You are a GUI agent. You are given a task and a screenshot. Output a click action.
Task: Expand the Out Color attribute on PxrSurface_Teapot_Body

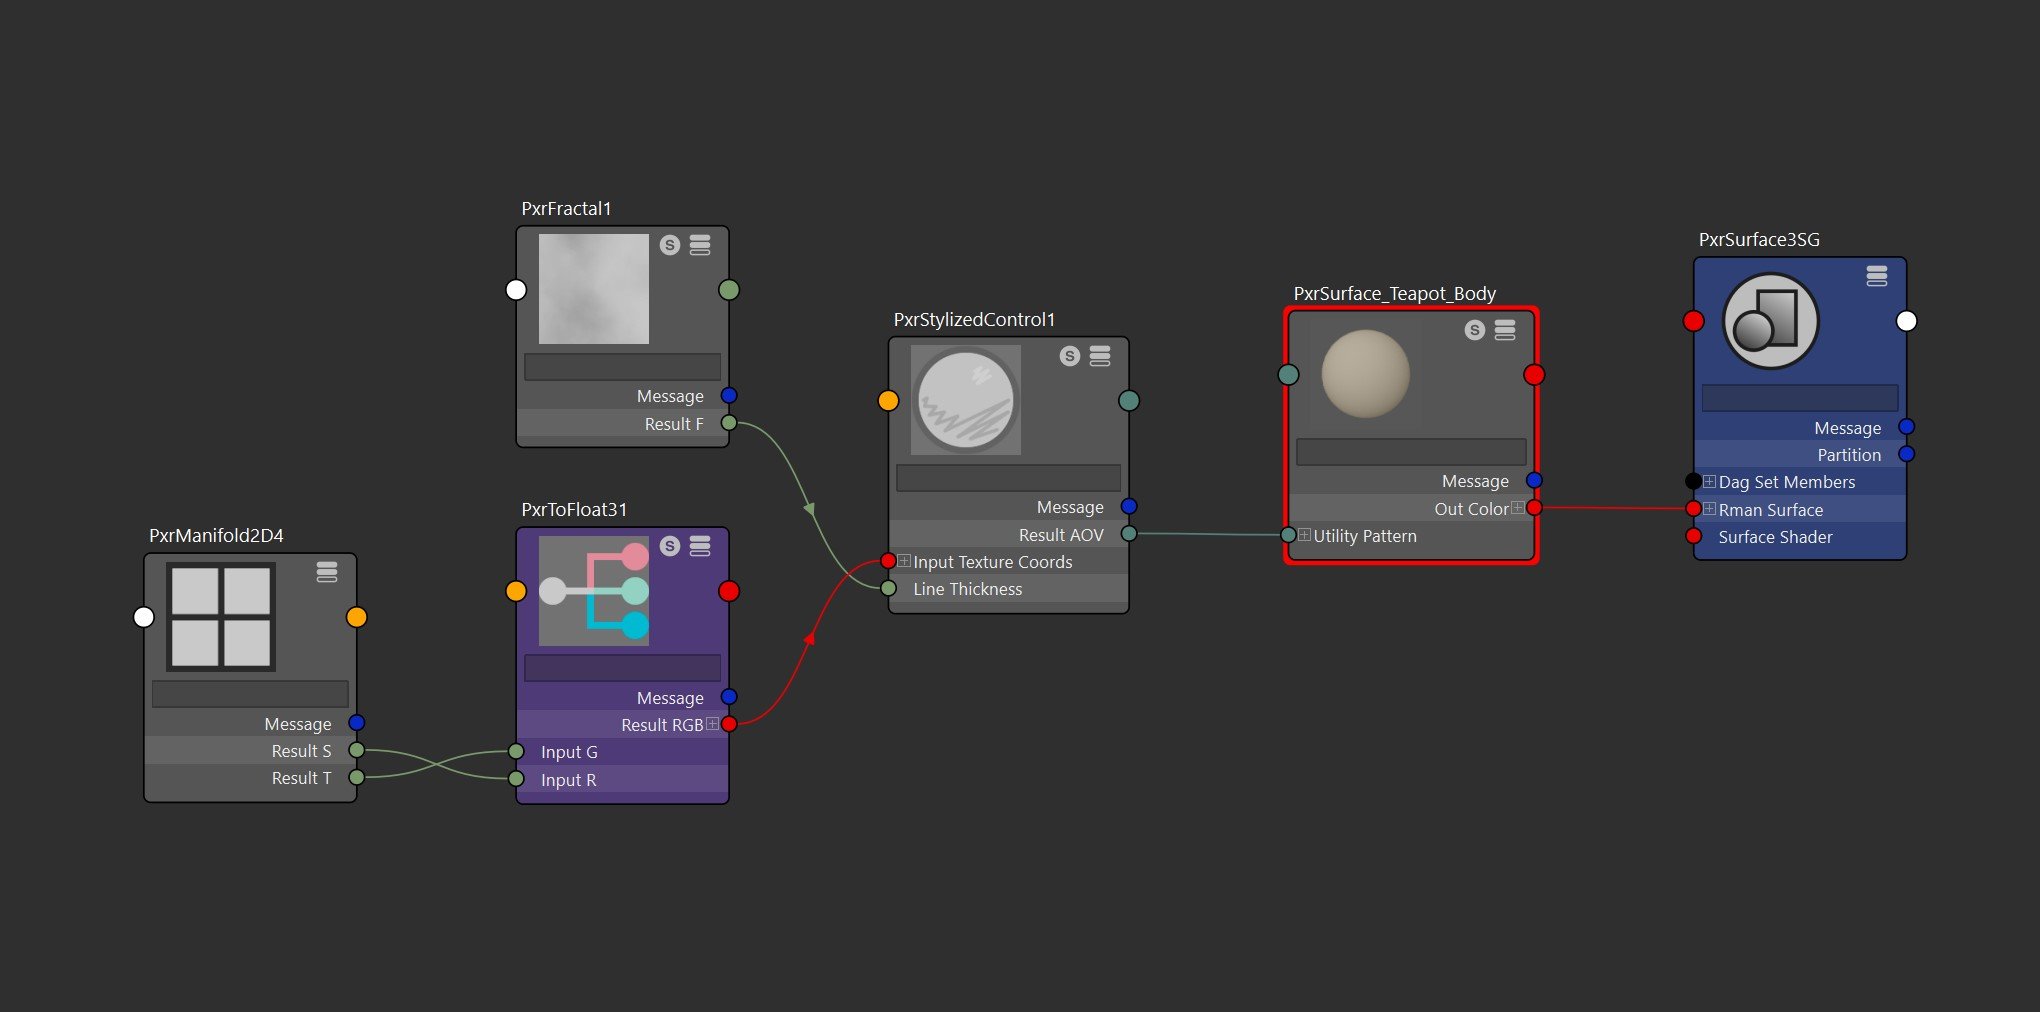(1520, 507)
